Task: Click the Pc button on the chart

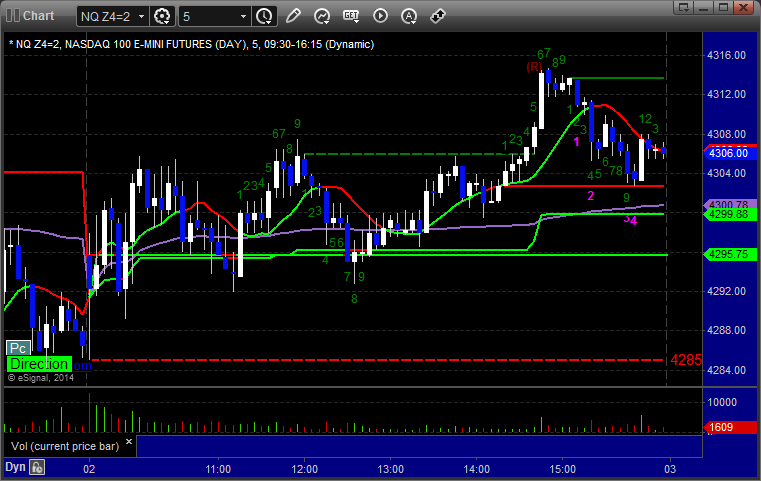Action: [x=18, y=348]
